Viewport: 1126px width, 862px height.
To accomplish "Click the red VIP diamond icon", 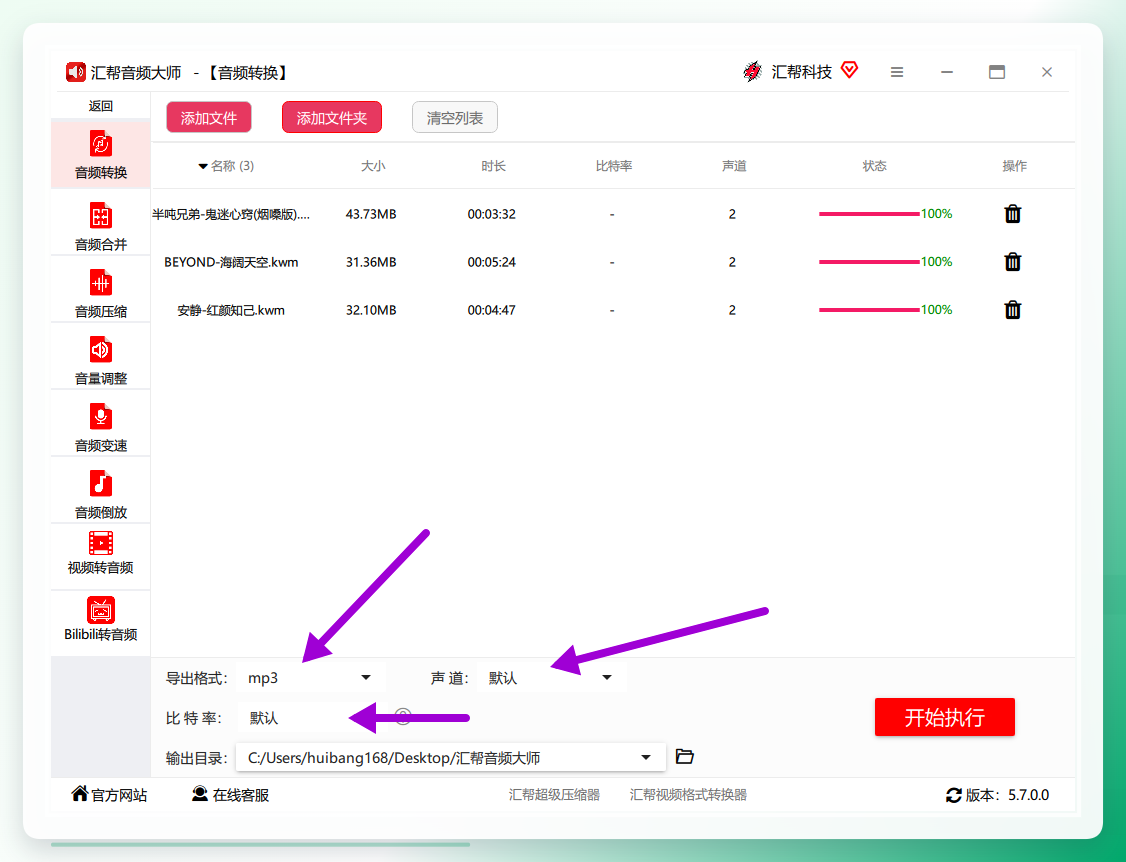I will 850,70.
